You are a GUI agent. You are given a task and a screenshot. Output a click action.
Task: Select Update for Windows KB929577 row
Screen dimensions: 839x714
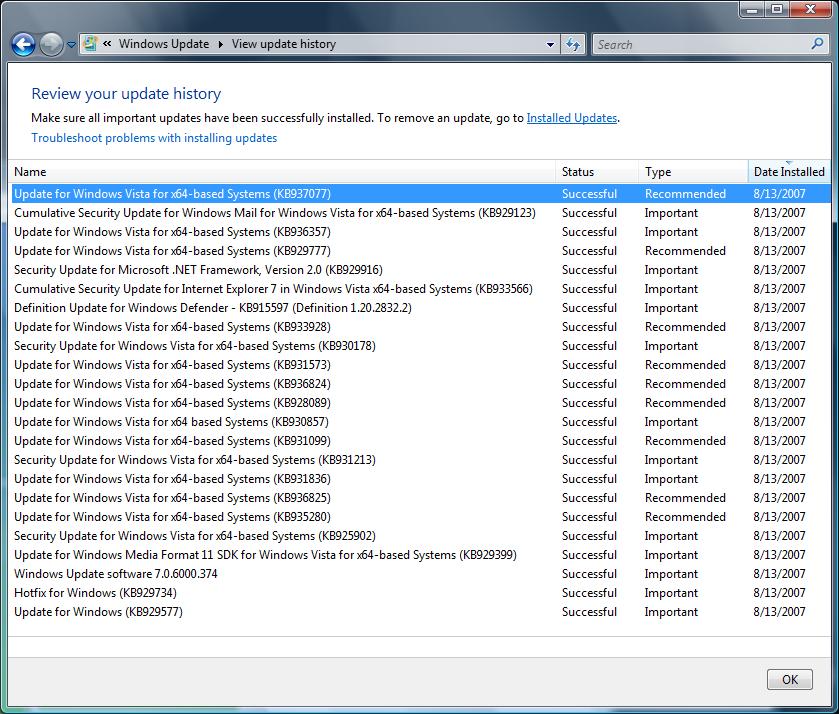(421, 612)
